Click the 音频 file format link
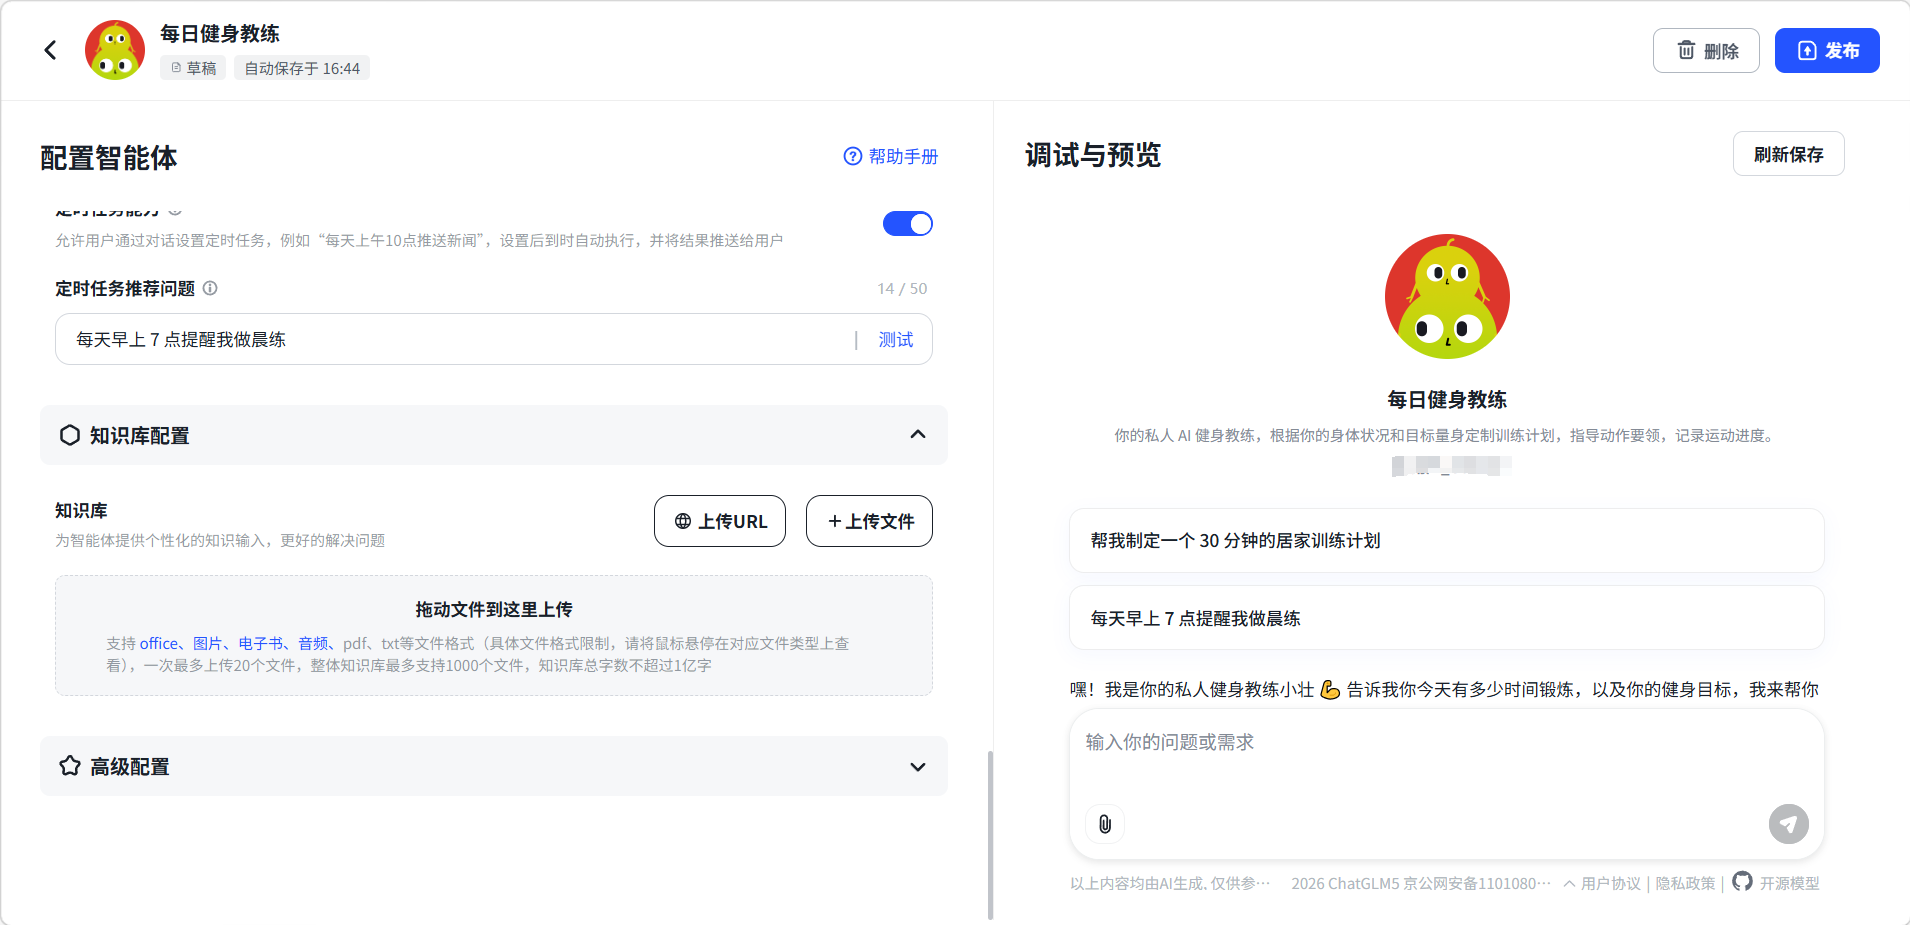The image size is (1910, 925). [x=313, y=643]
